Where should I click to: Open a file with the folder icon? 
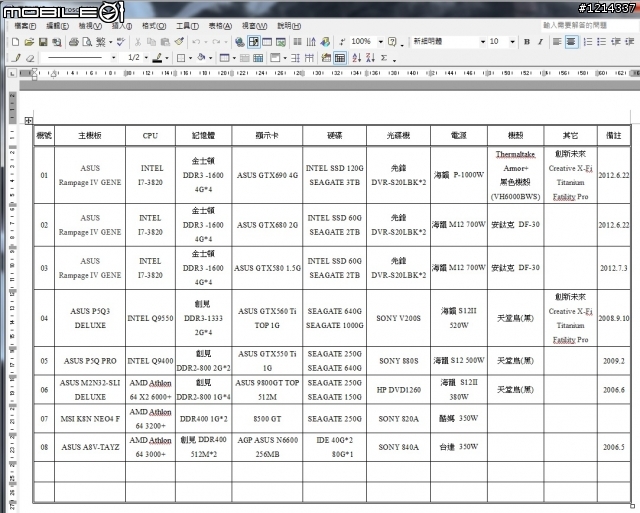click(x=29, y=42)
